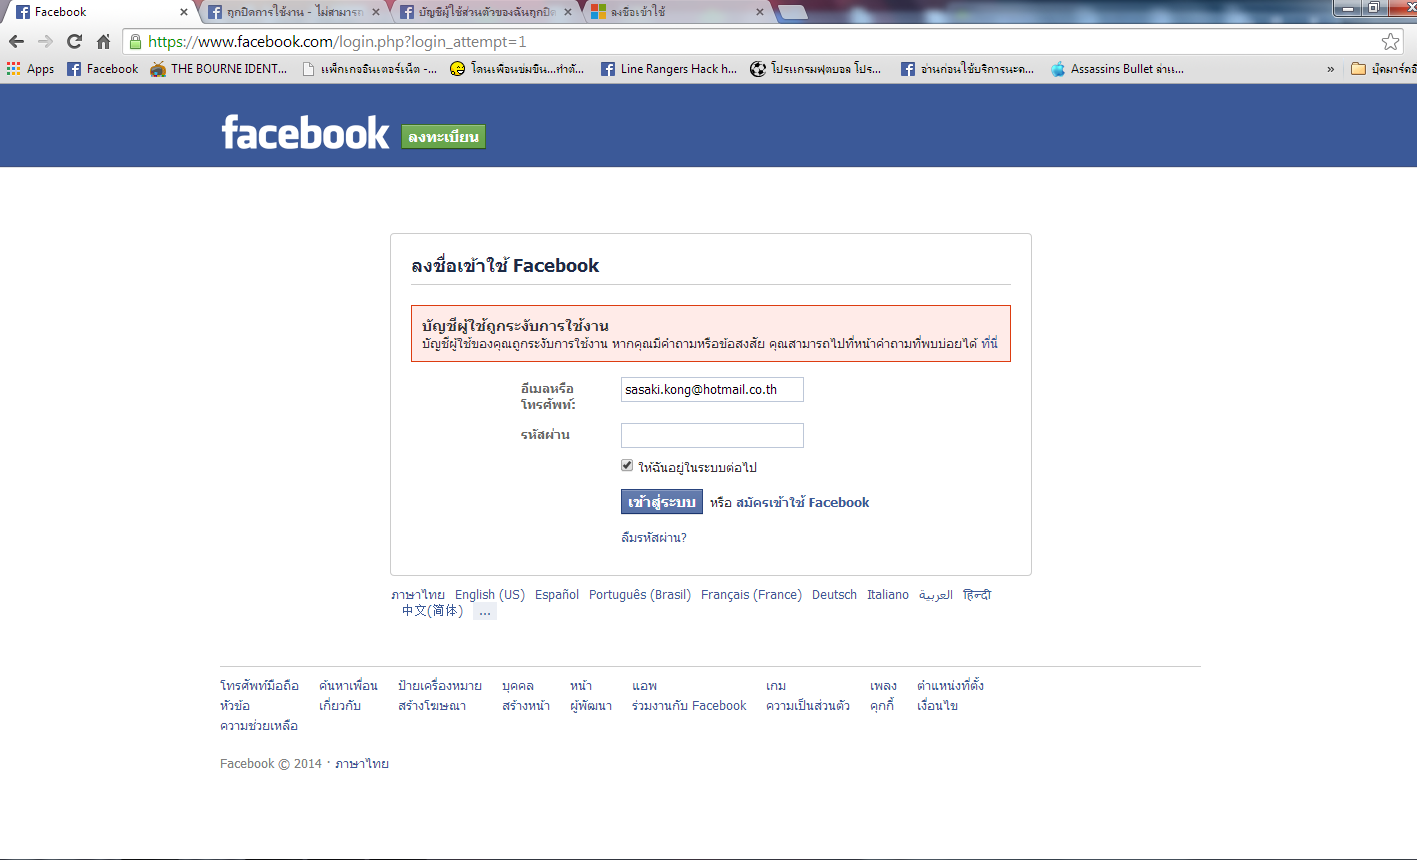This screenshot has height=860, width=1417.
Task: Open the Assassins Bullet bookmark
Action: pyautogui.click(x=1117, y=69)
